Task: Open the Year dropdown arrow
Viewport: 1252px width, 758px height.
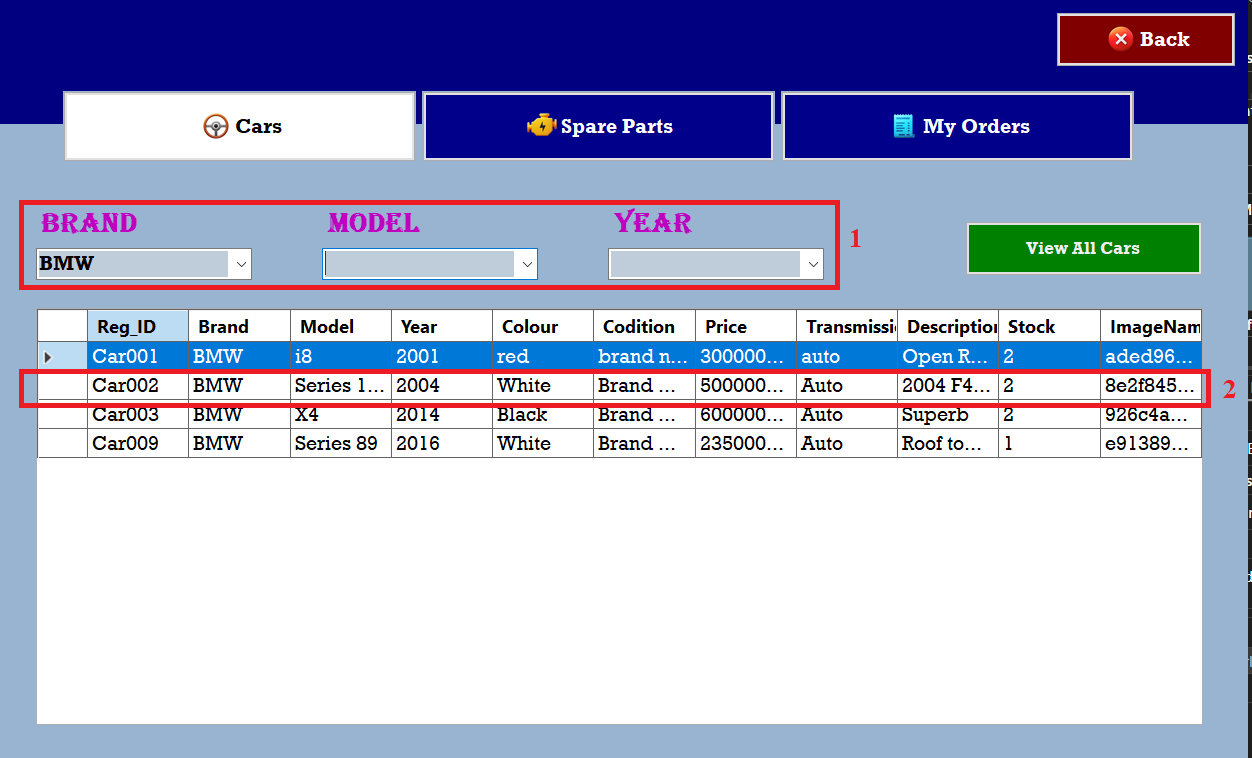Action: point(812,264)
